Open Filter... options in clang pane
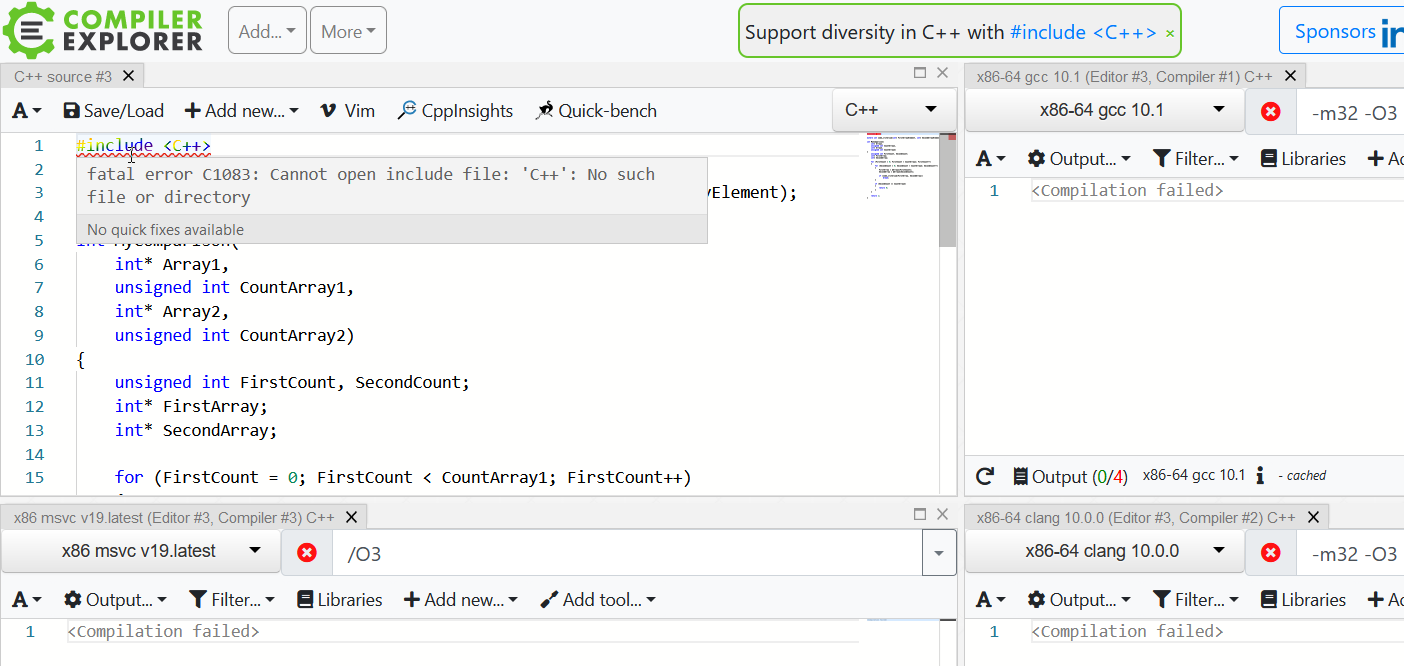Screen dimensions: 1404x666 pyautogui.click(x=1195, y=600)
